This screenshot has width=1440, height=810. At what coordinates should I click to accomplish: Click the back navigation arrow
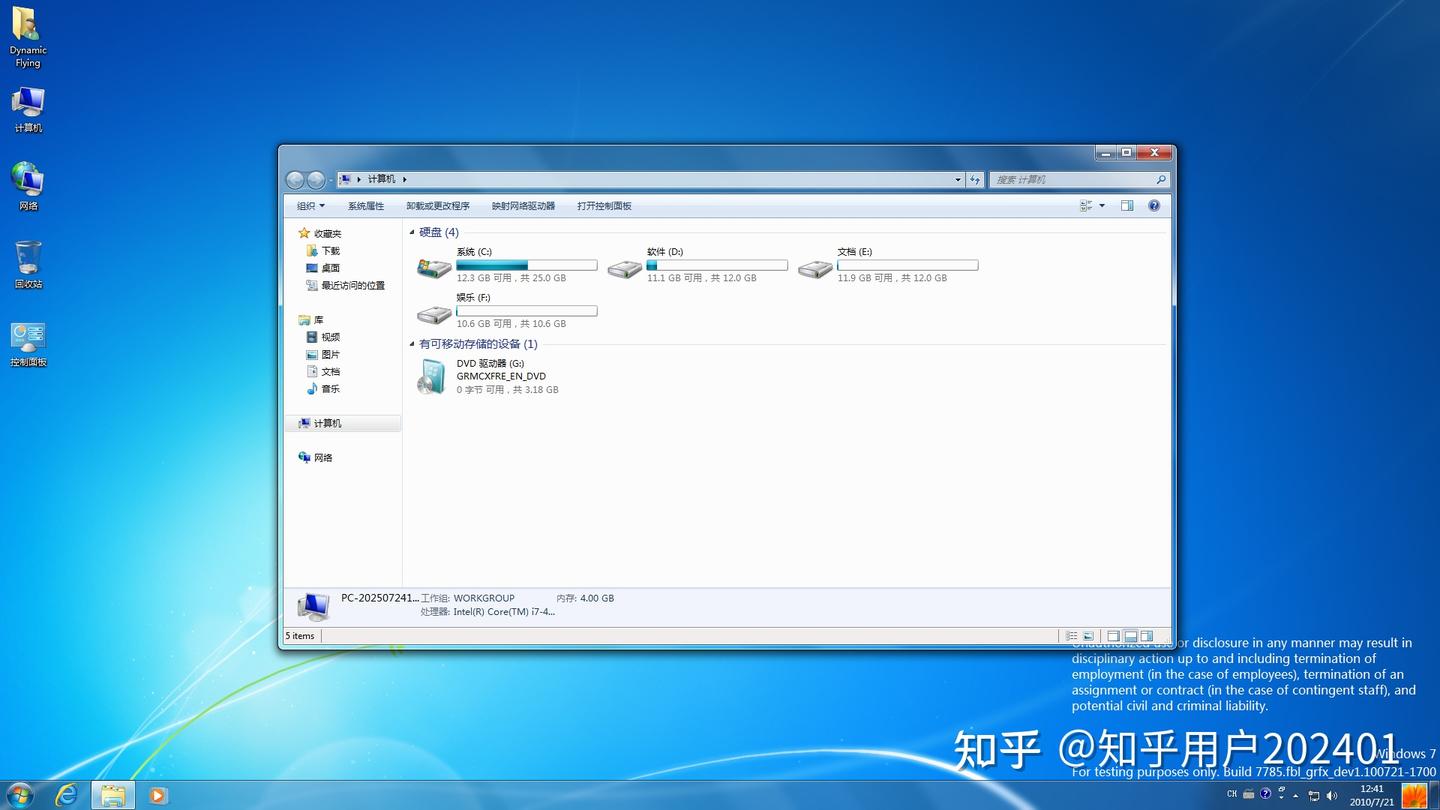click(295, 179)
